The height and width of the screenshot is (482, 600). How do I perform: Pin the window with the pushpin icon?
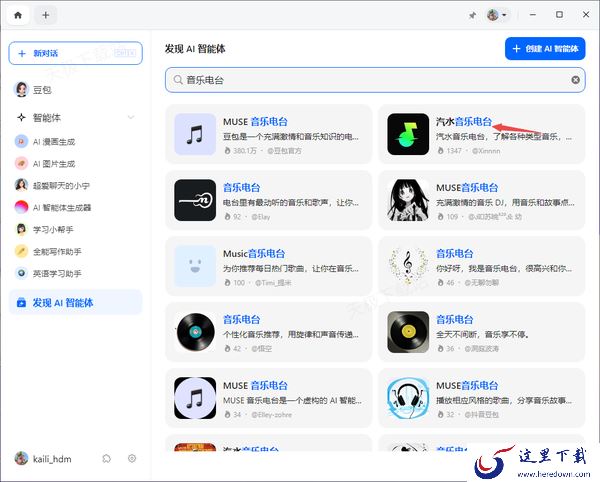[473, 15]
